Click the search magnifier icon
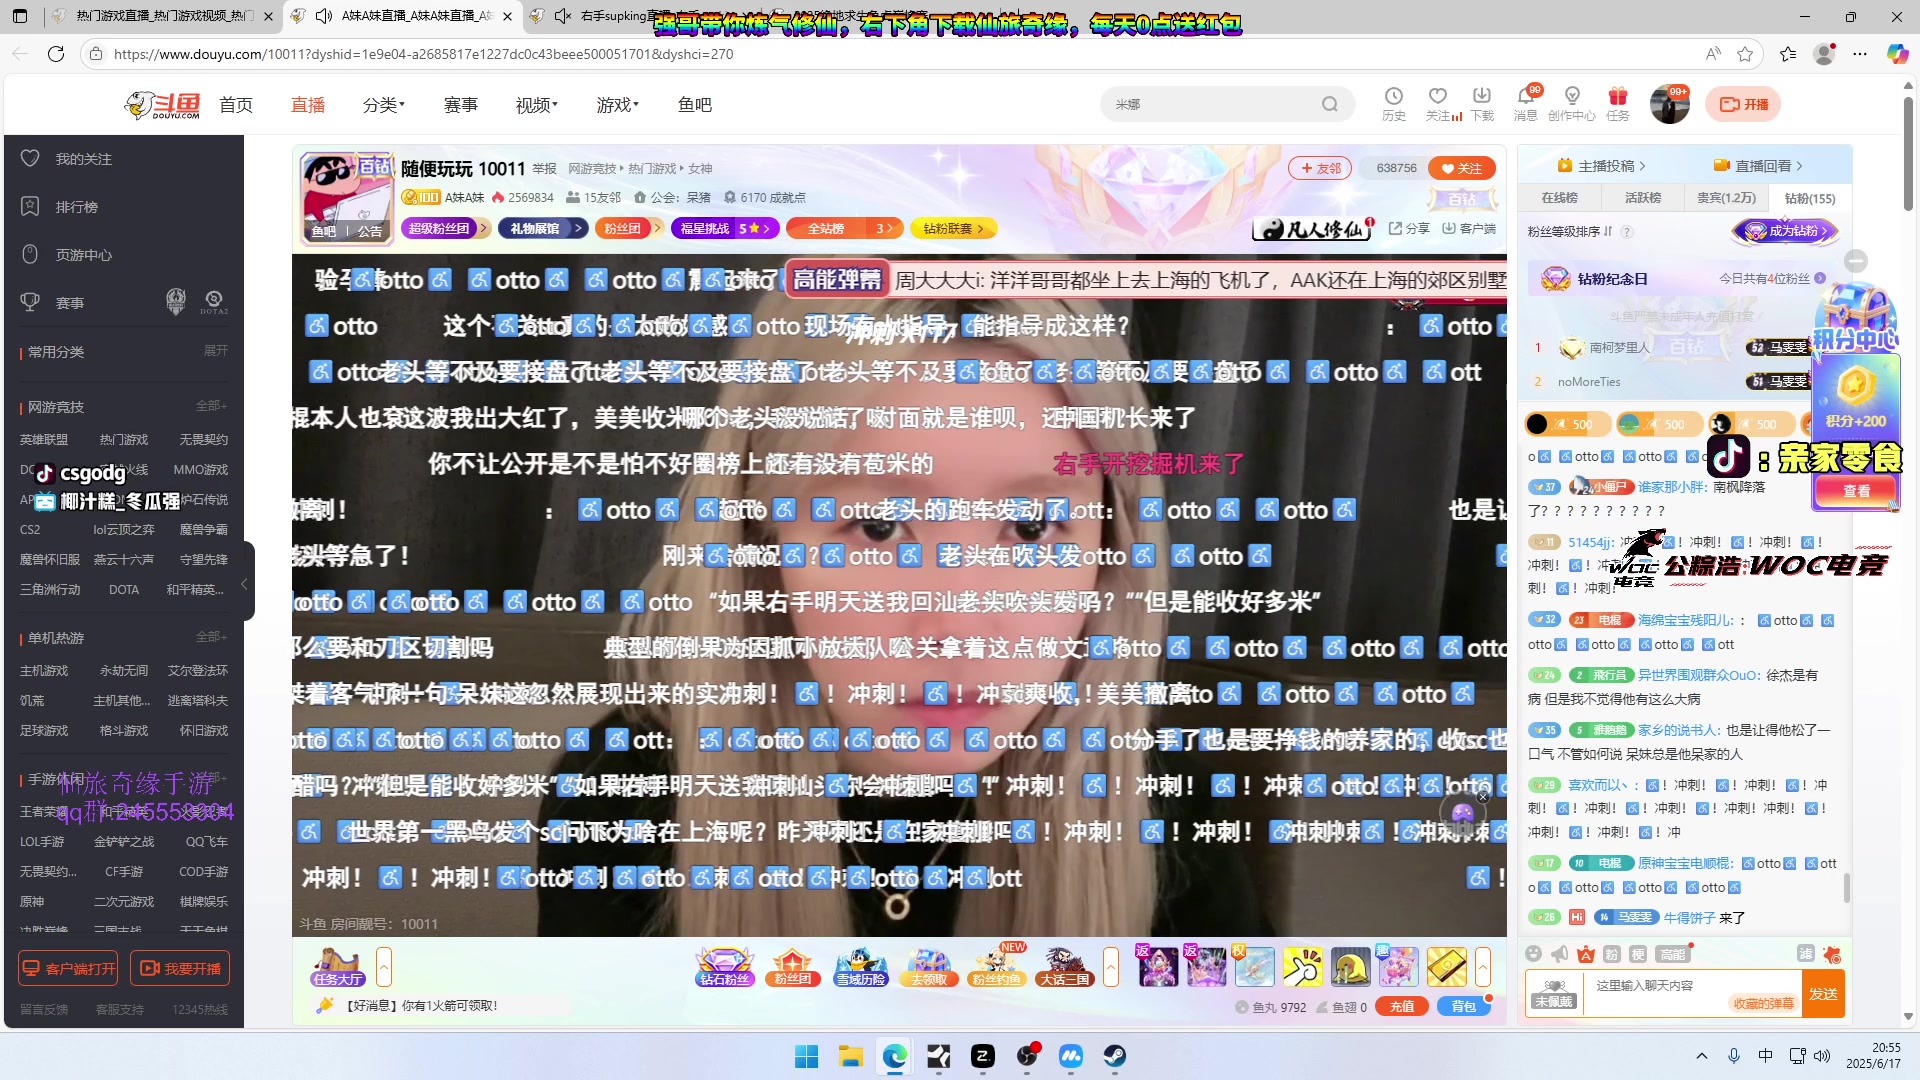This screenshot has width=1920, height=1080. click(x=1329, y=104)
